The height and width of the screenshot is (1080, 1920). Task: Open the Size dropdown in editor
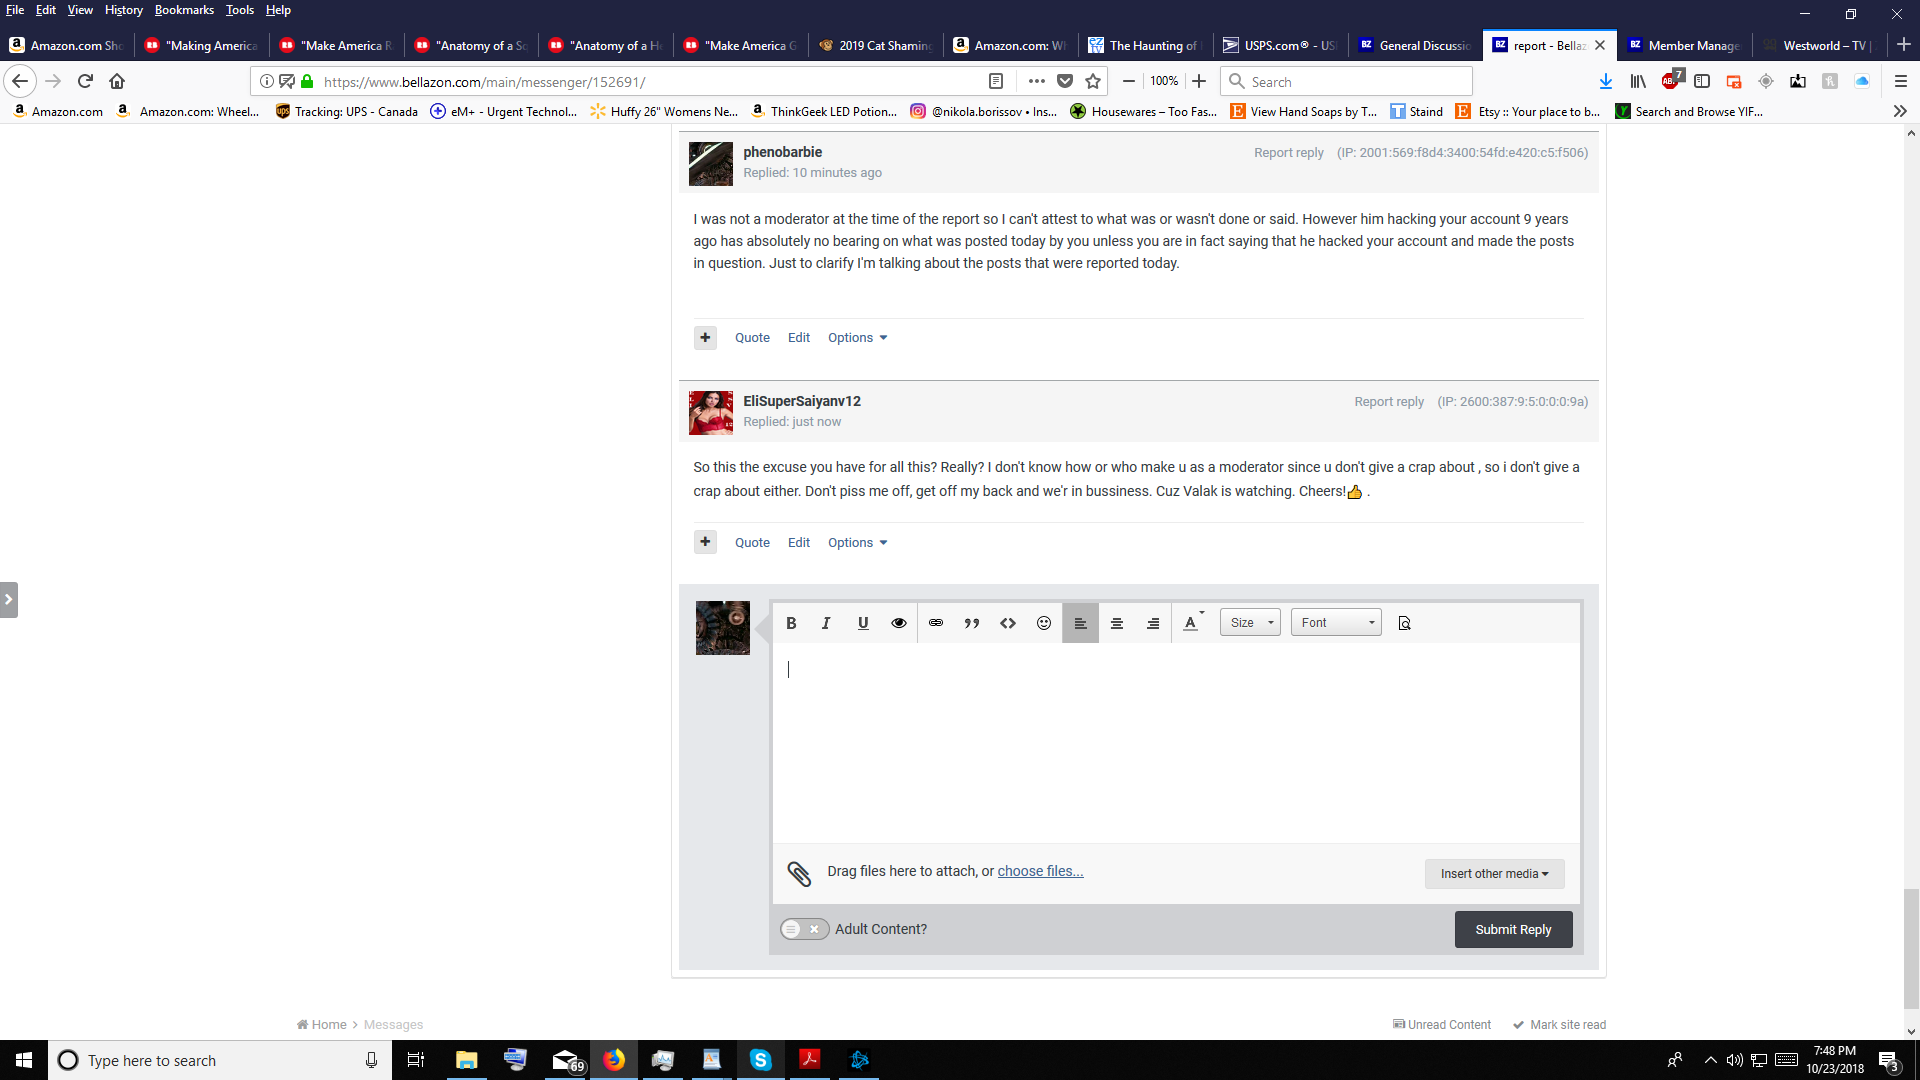coord(1250,623)
